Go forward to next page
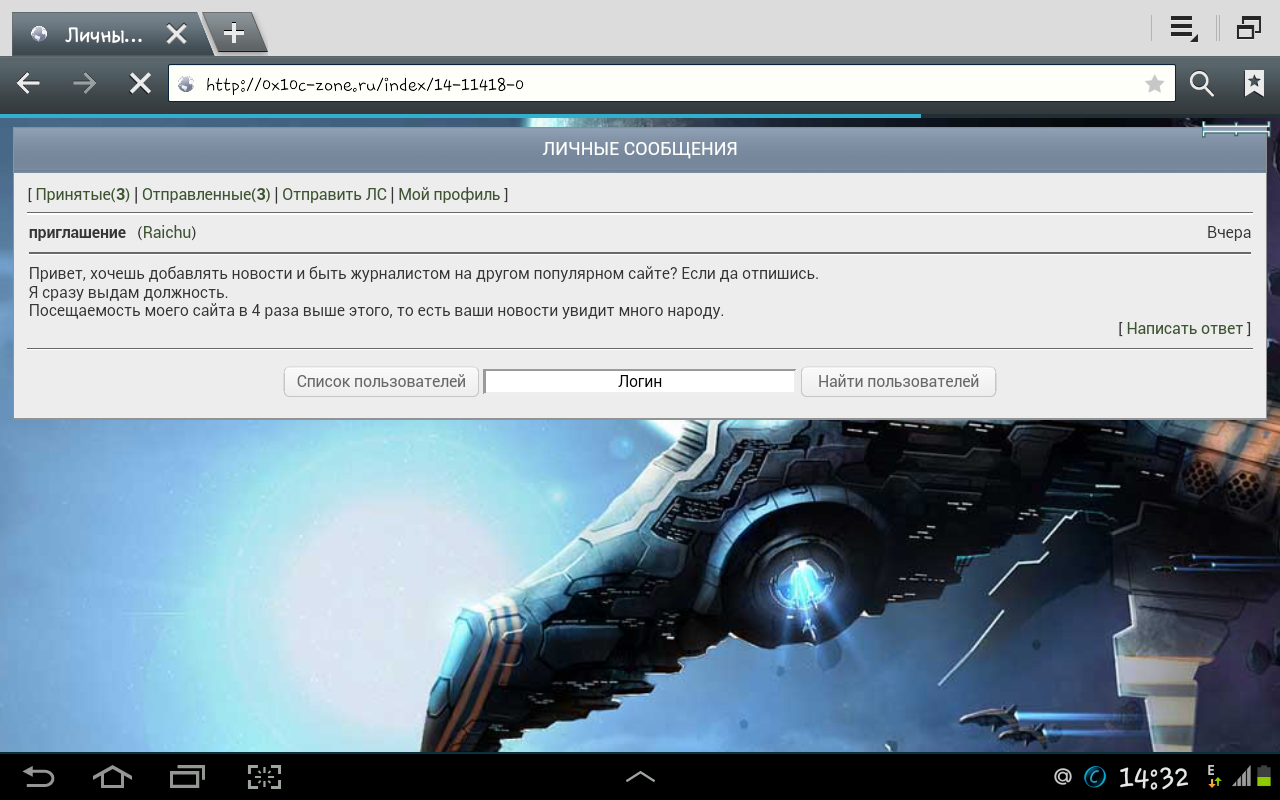Viewport: 1280px width, 800px height. pyautogui.click(x=85, y=84)
